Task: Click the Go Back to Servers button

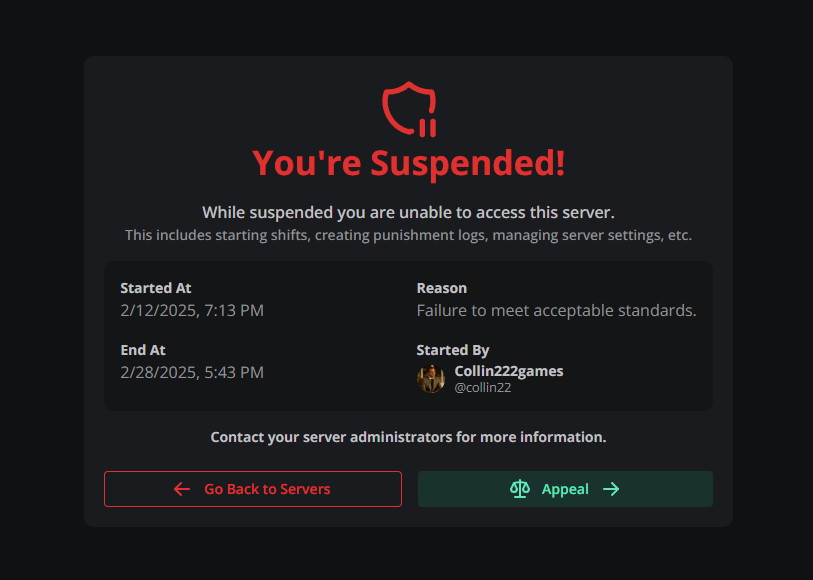Action: [x=252, y=489]
